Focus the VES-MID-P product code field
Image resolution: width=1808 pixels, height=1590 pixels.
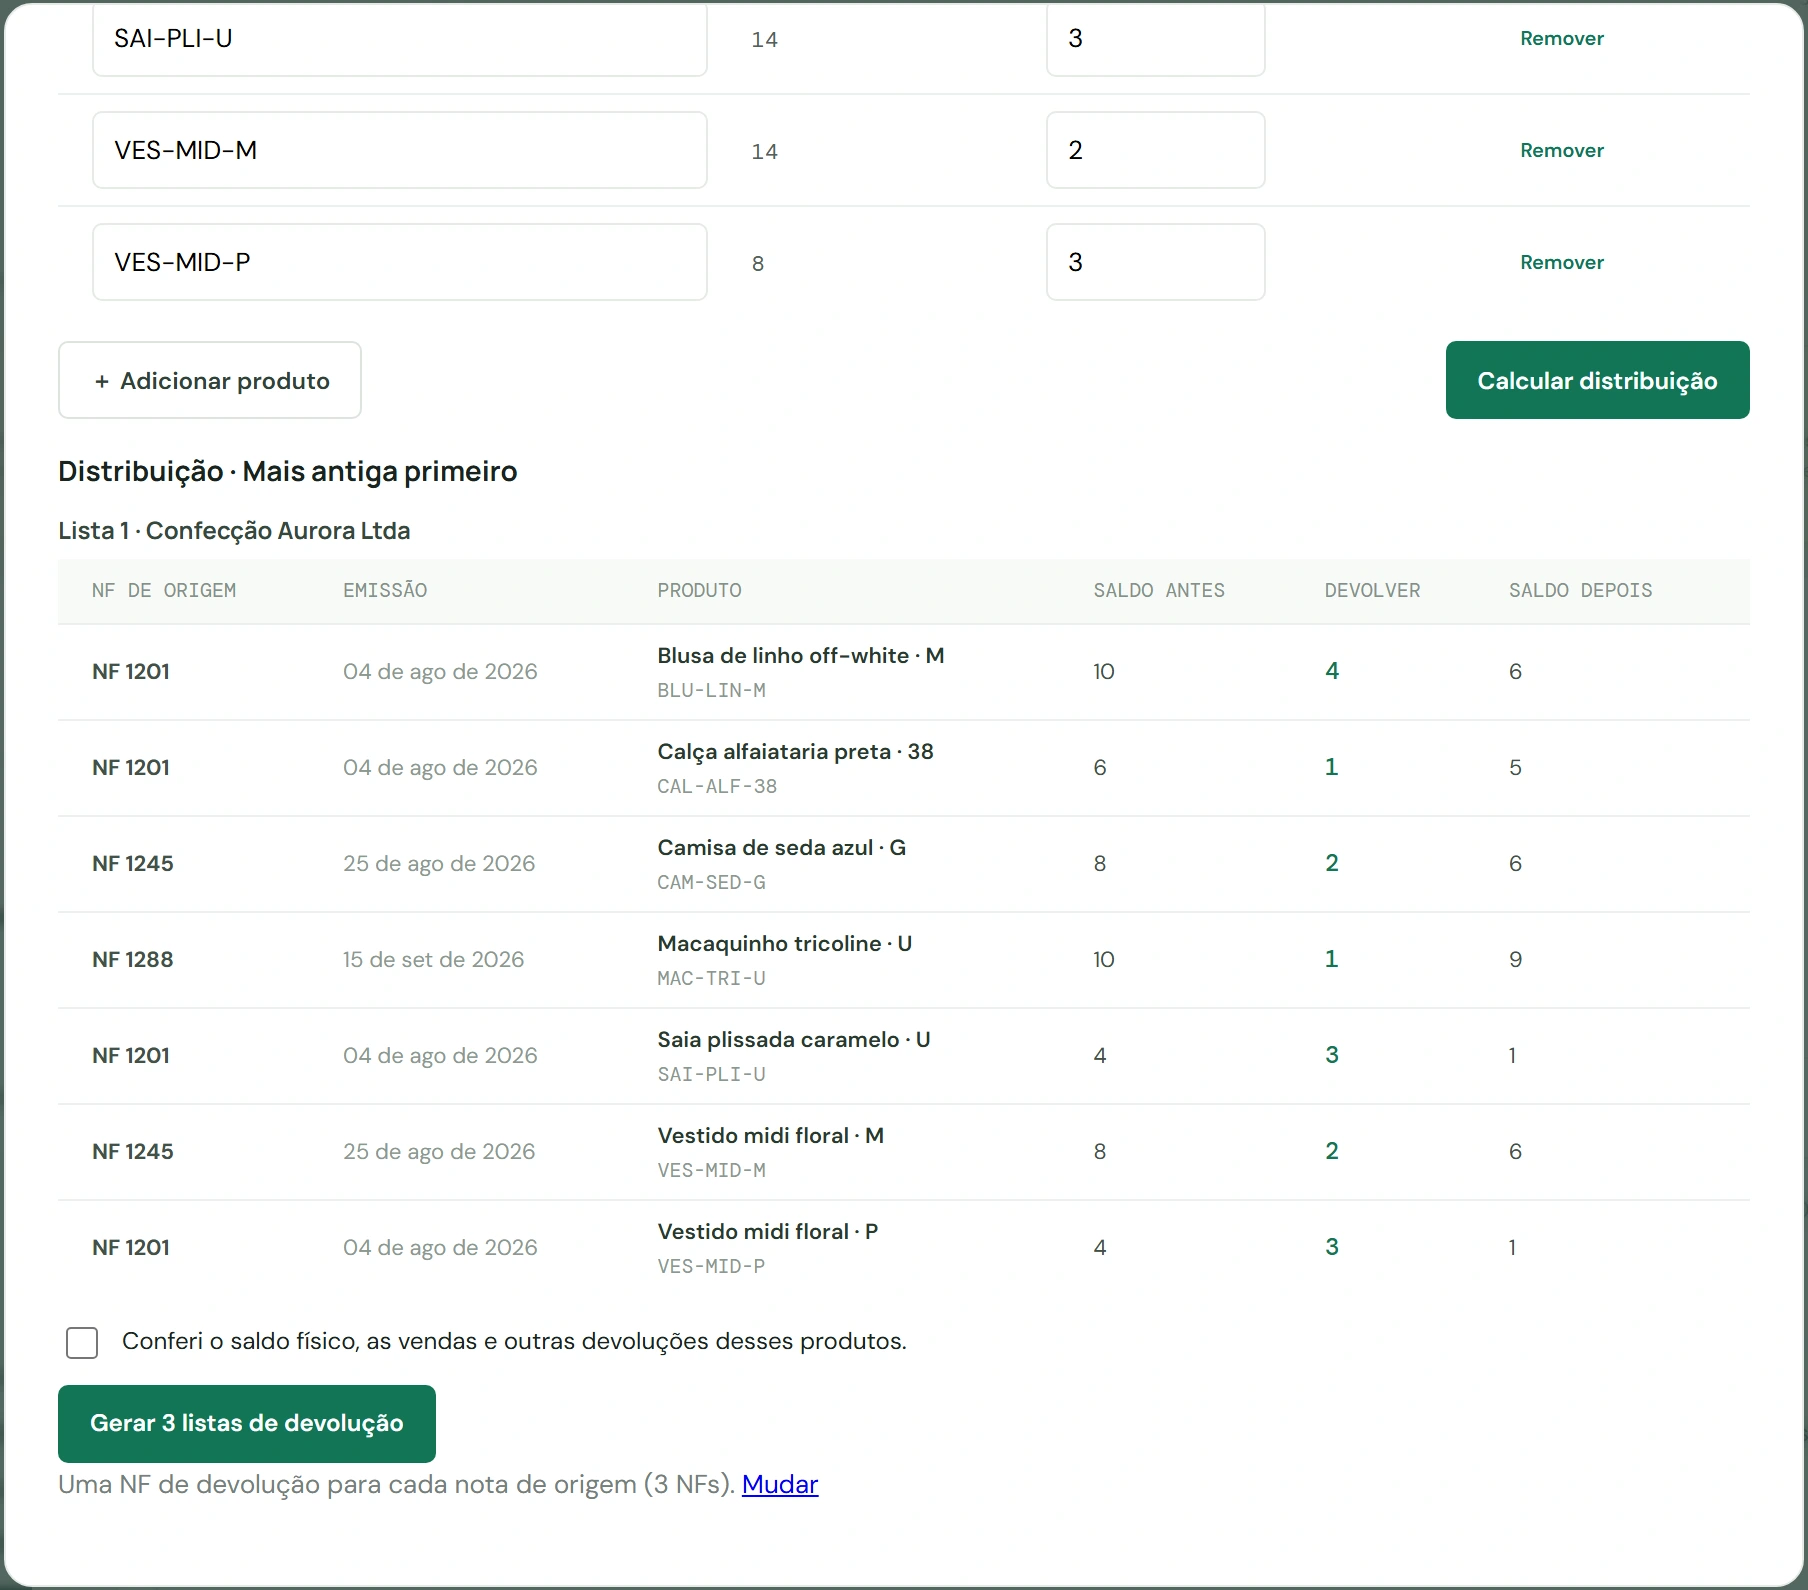click(x=400, y=262)
